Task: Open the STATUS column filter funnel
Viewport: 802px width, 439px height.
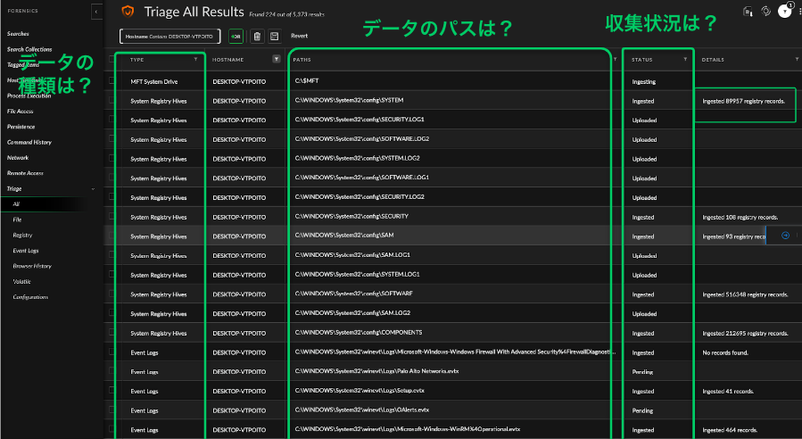Action: [x=685, y=59]
